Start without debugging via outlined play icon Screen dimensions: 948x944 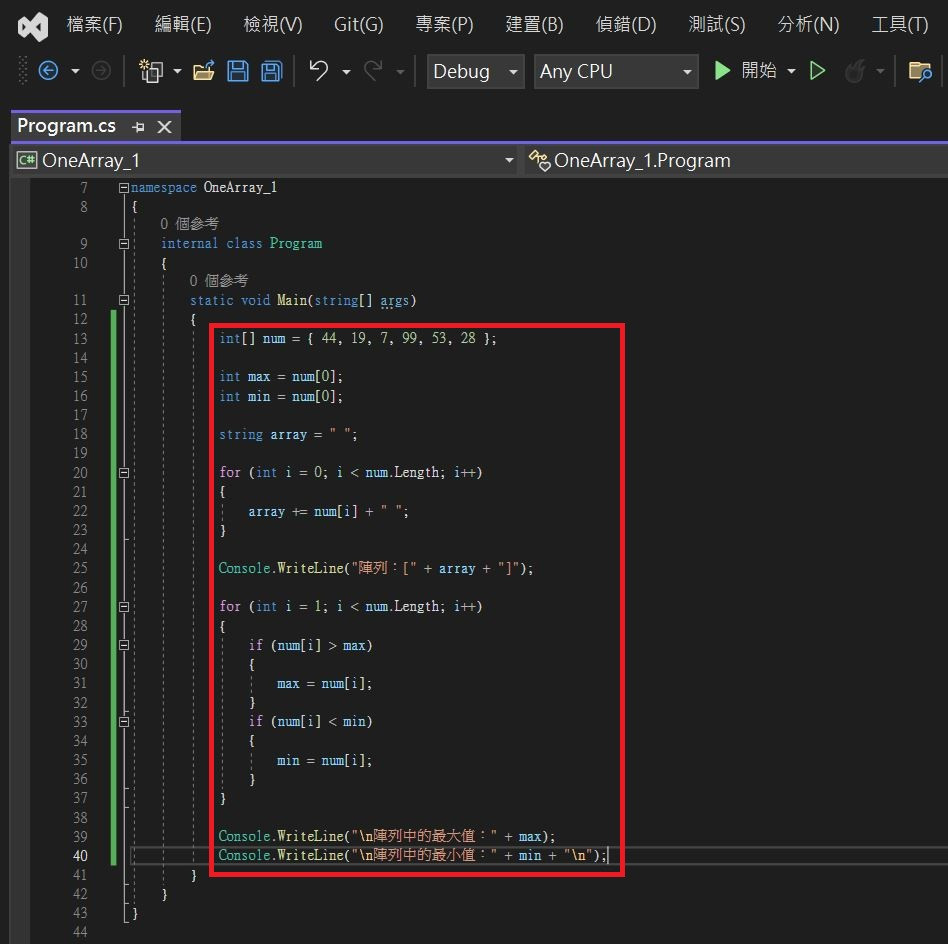pos(817,71)
